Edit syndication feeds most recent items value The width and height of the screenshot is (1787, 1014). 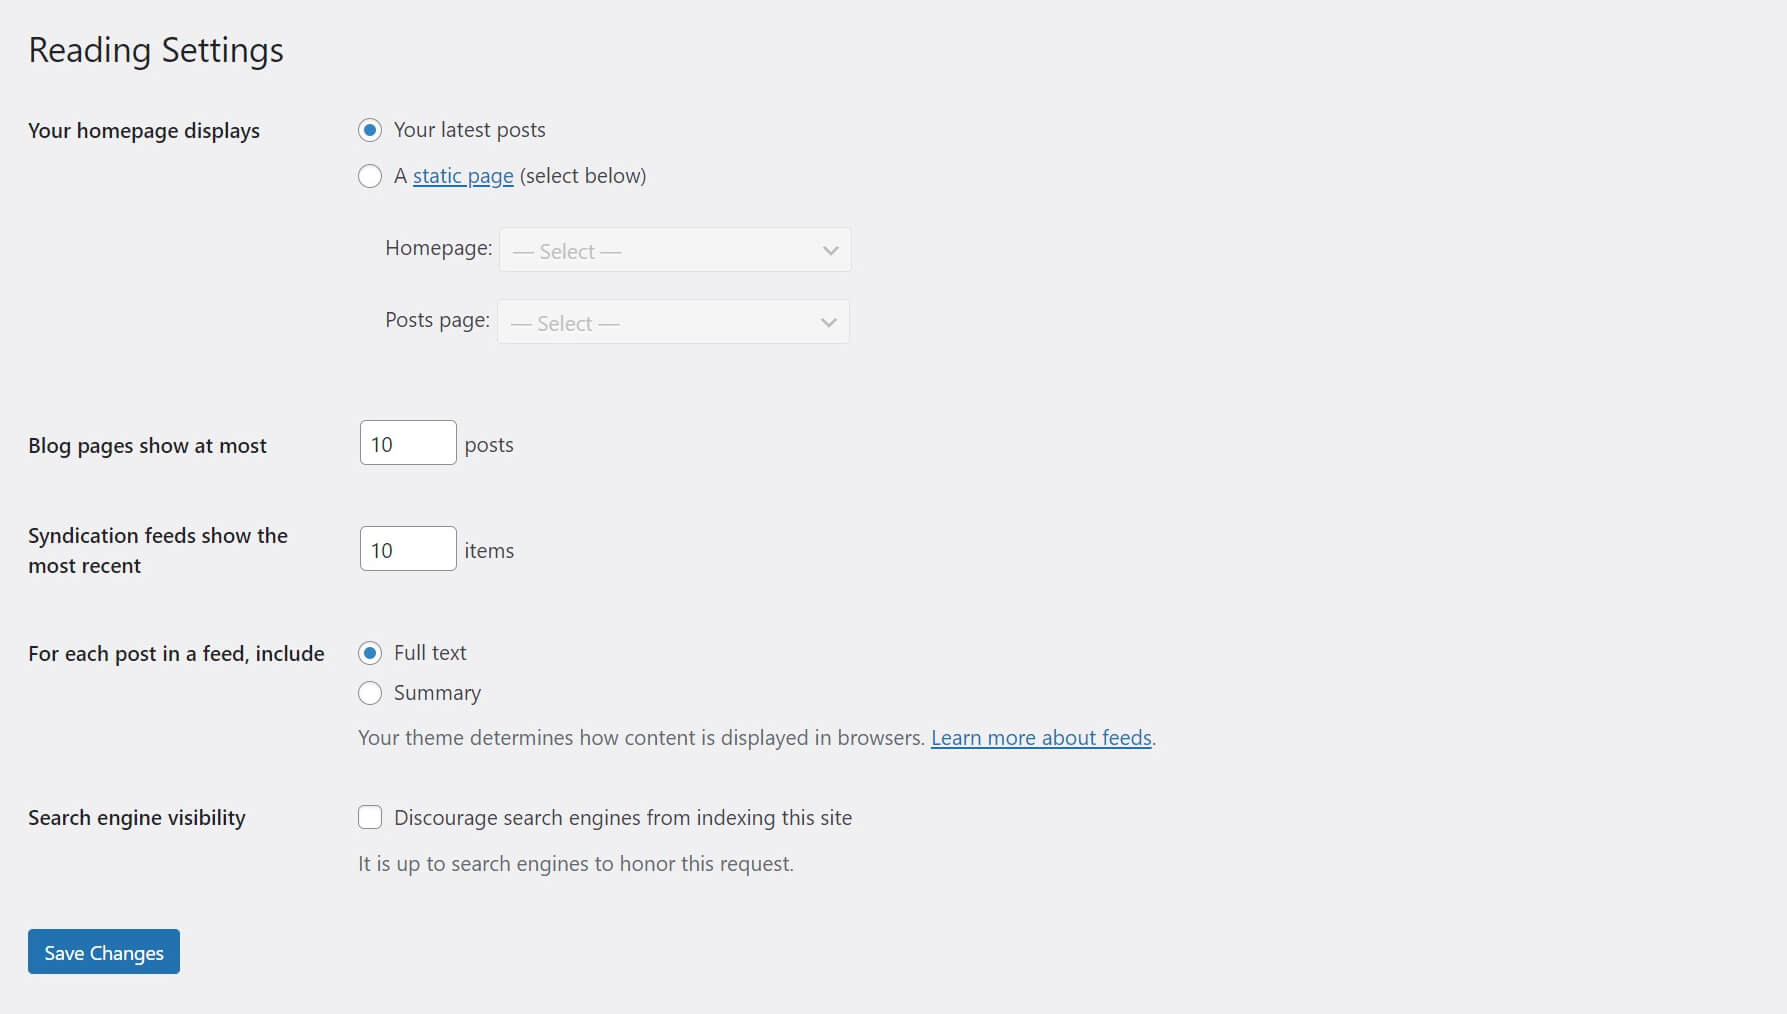click(x=407, y=549)
